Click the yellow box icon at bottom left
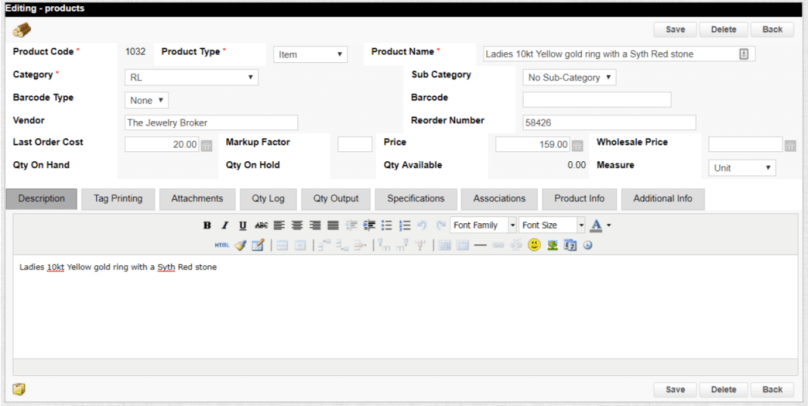 19,390
